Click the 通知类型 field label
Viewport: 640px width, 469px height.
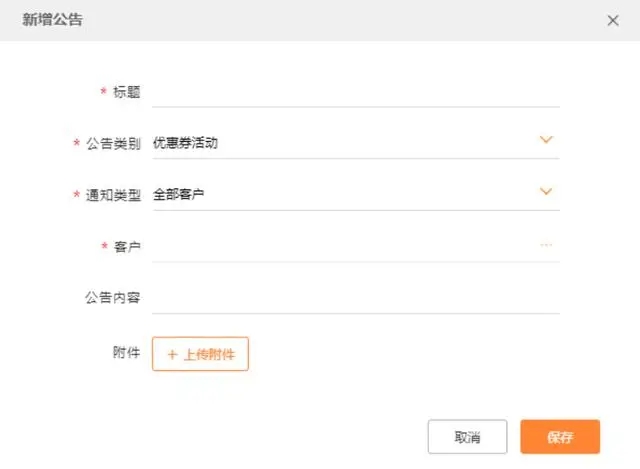click(113, 195)
